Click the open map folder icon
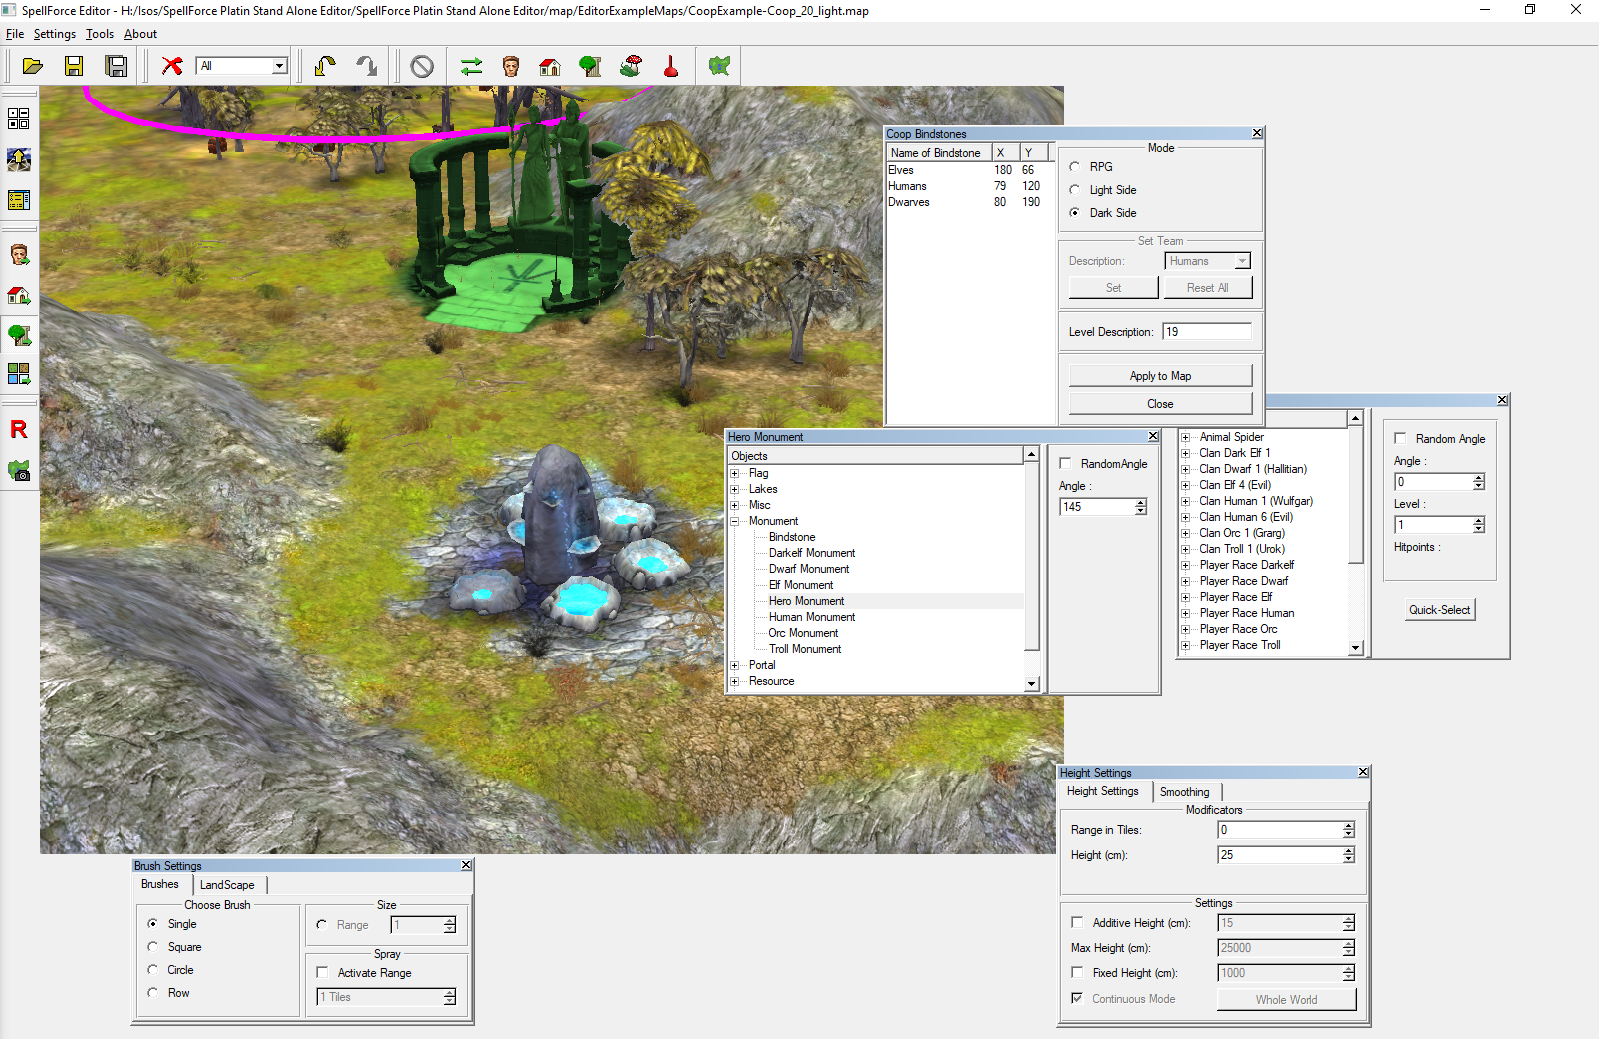This screenshot has width=1599, height=1039. 33,66
